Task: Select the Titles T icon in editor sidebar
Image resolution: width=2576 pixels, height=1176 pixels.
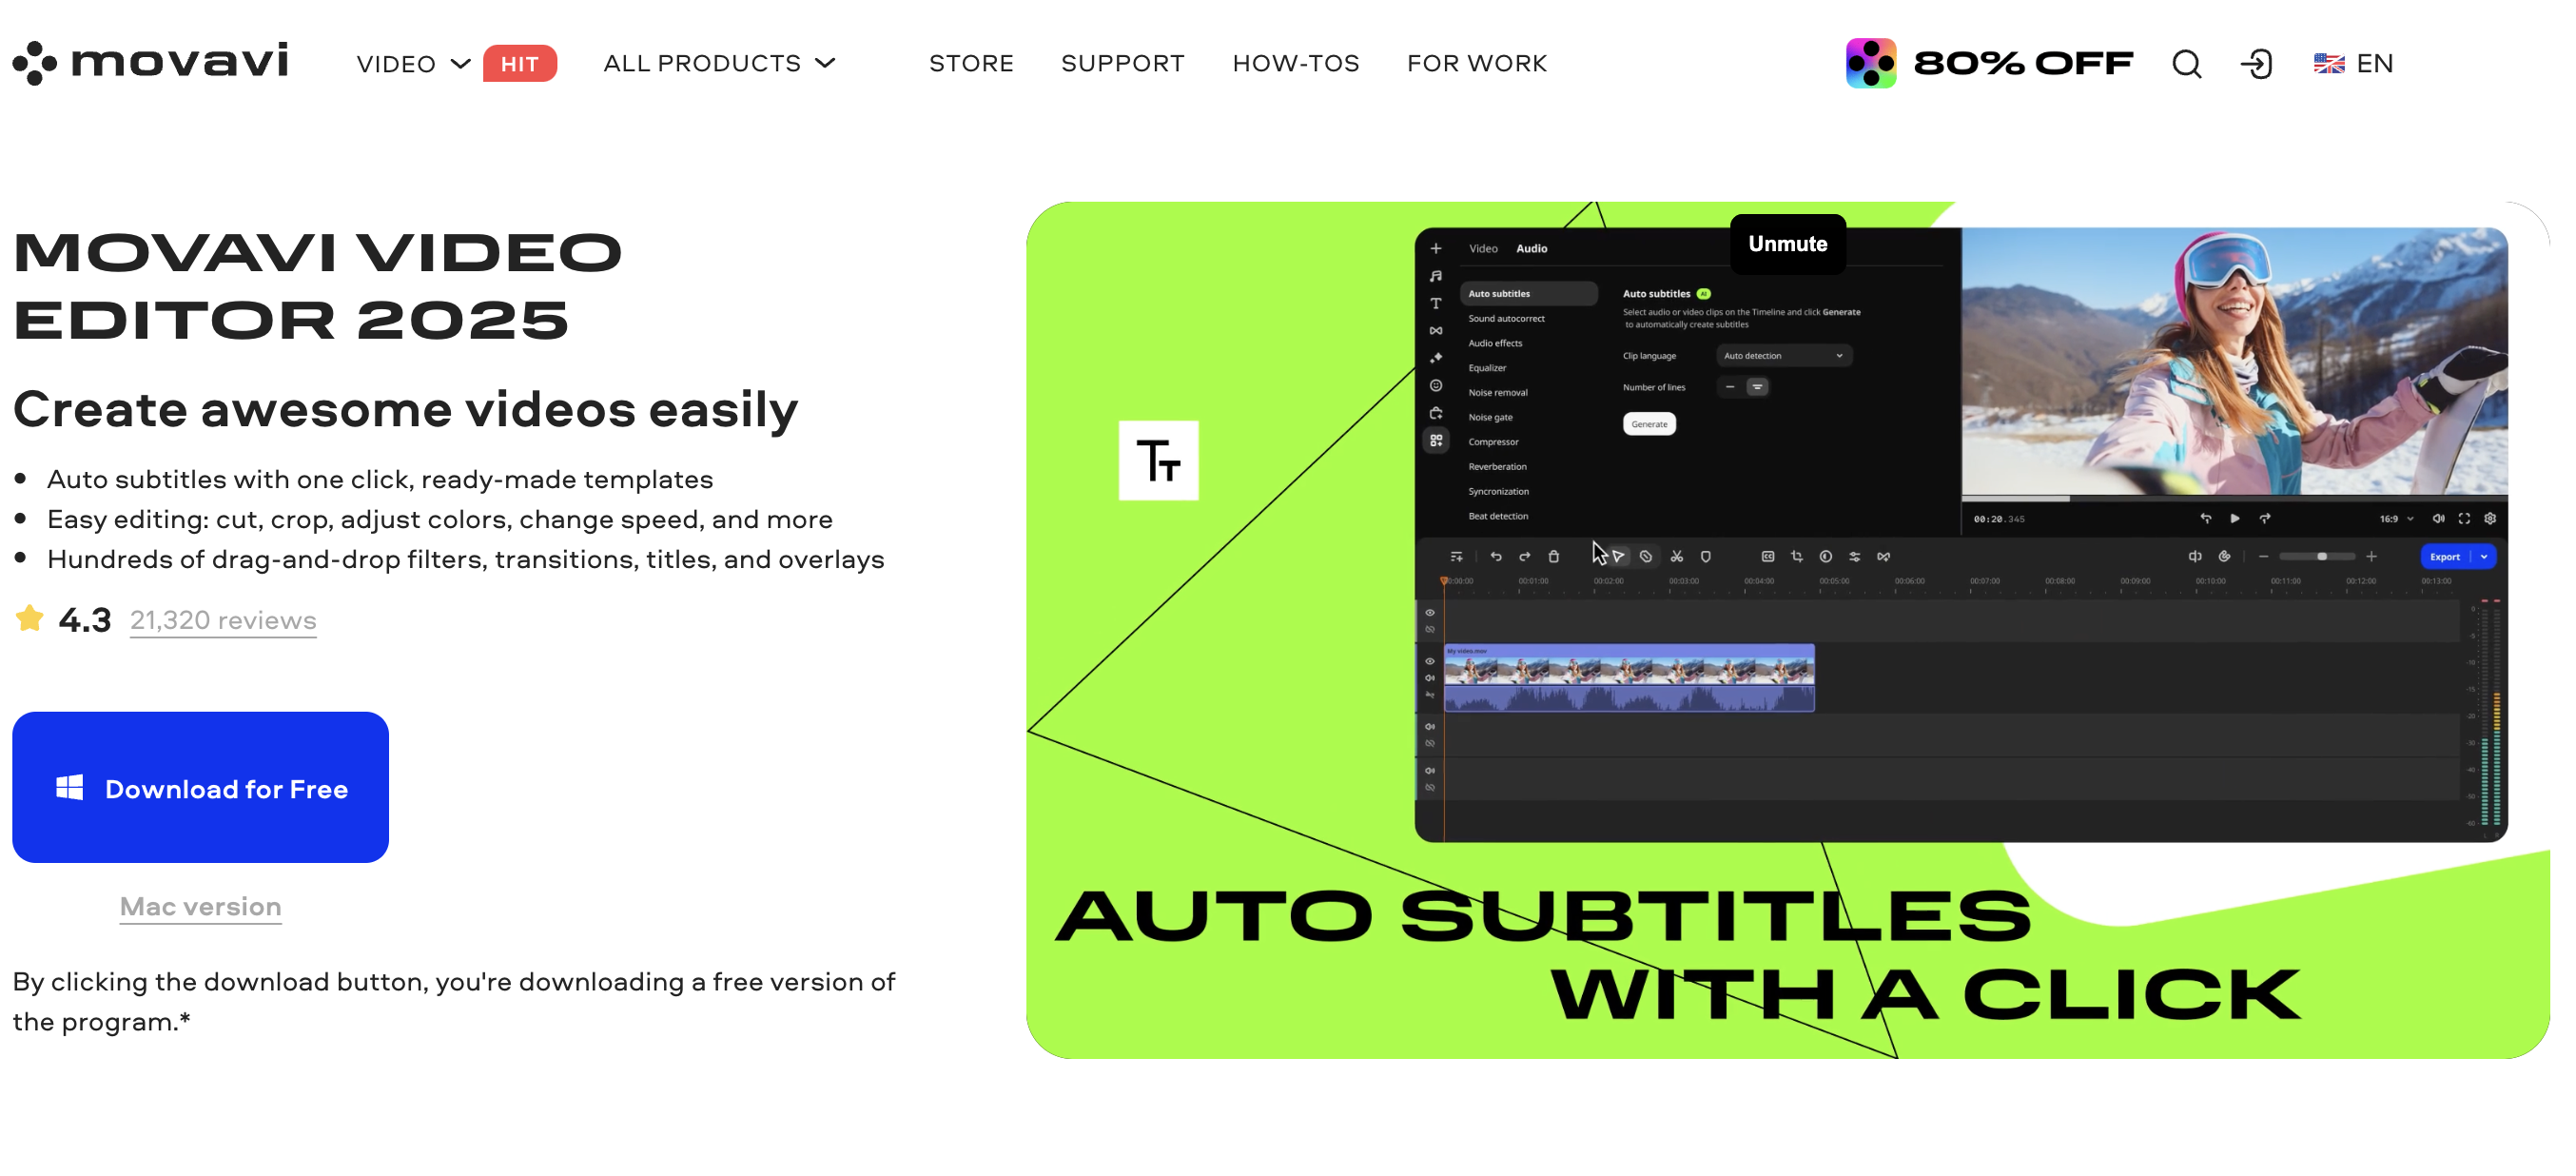Action: (x=1436, y=303)
